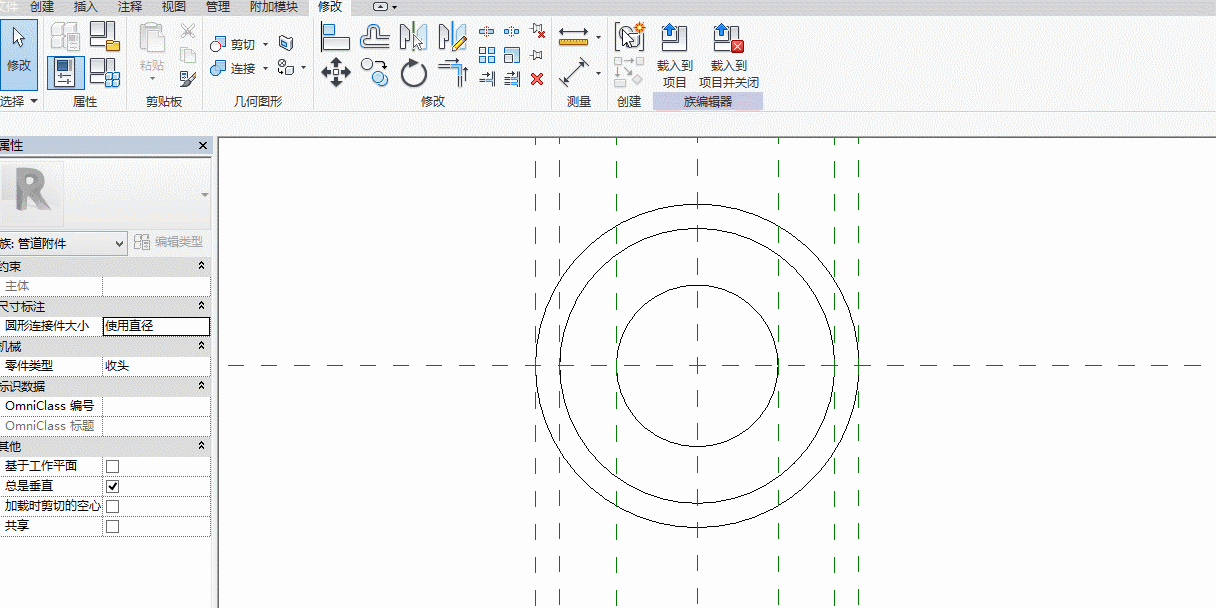Image resolution: width=1216 pixels, height=608 pixels.
Task: Select the Align tool icon
Action: 335,37
